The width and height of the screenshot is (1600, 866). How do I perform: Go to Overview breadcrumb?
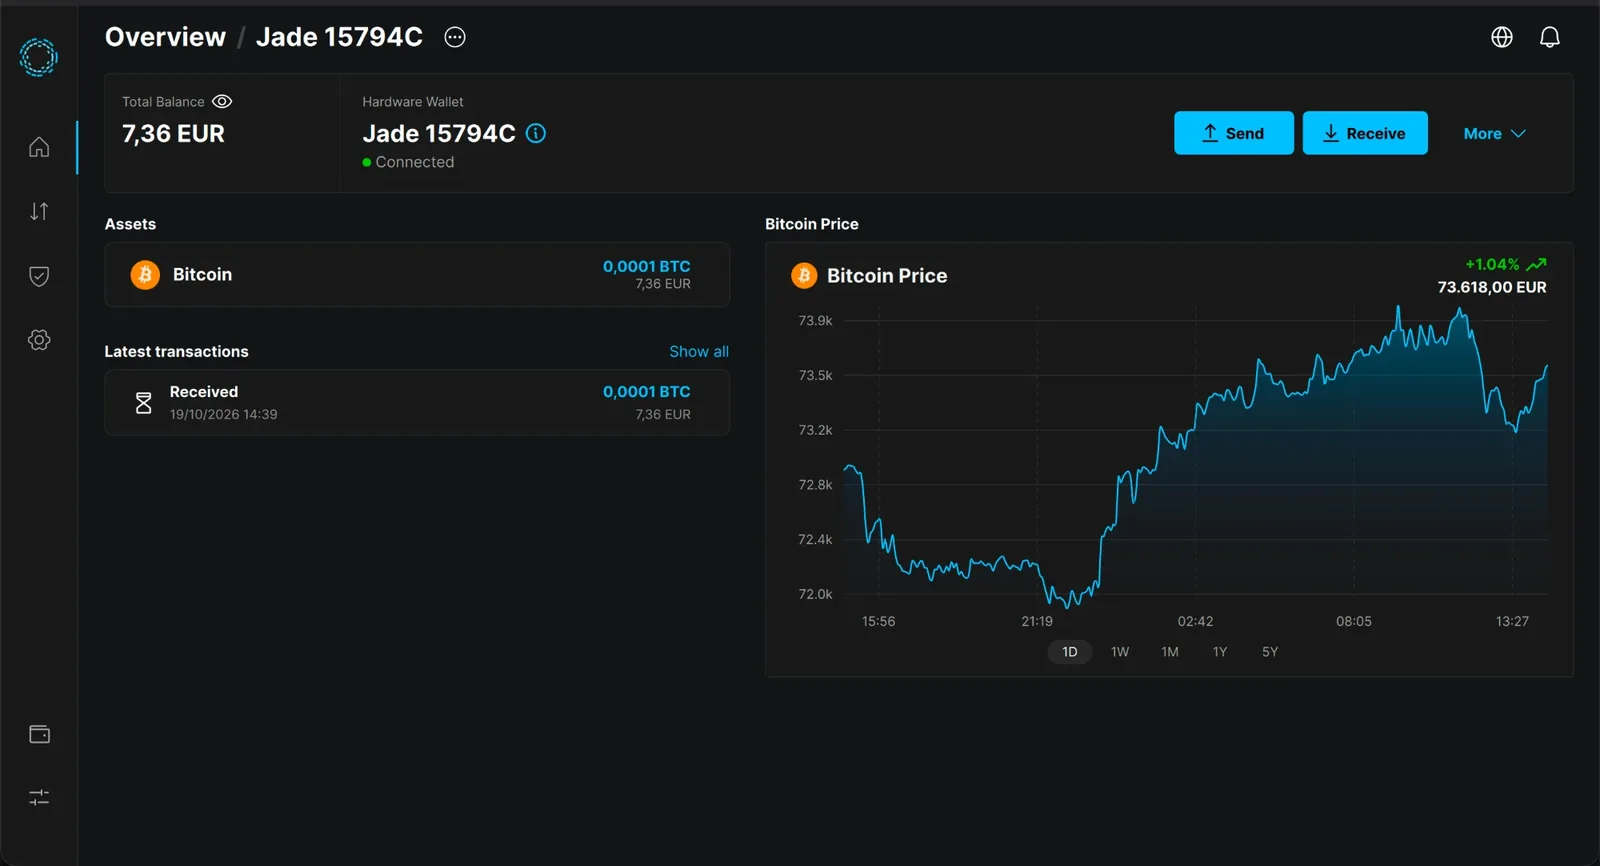coord(165,37)
